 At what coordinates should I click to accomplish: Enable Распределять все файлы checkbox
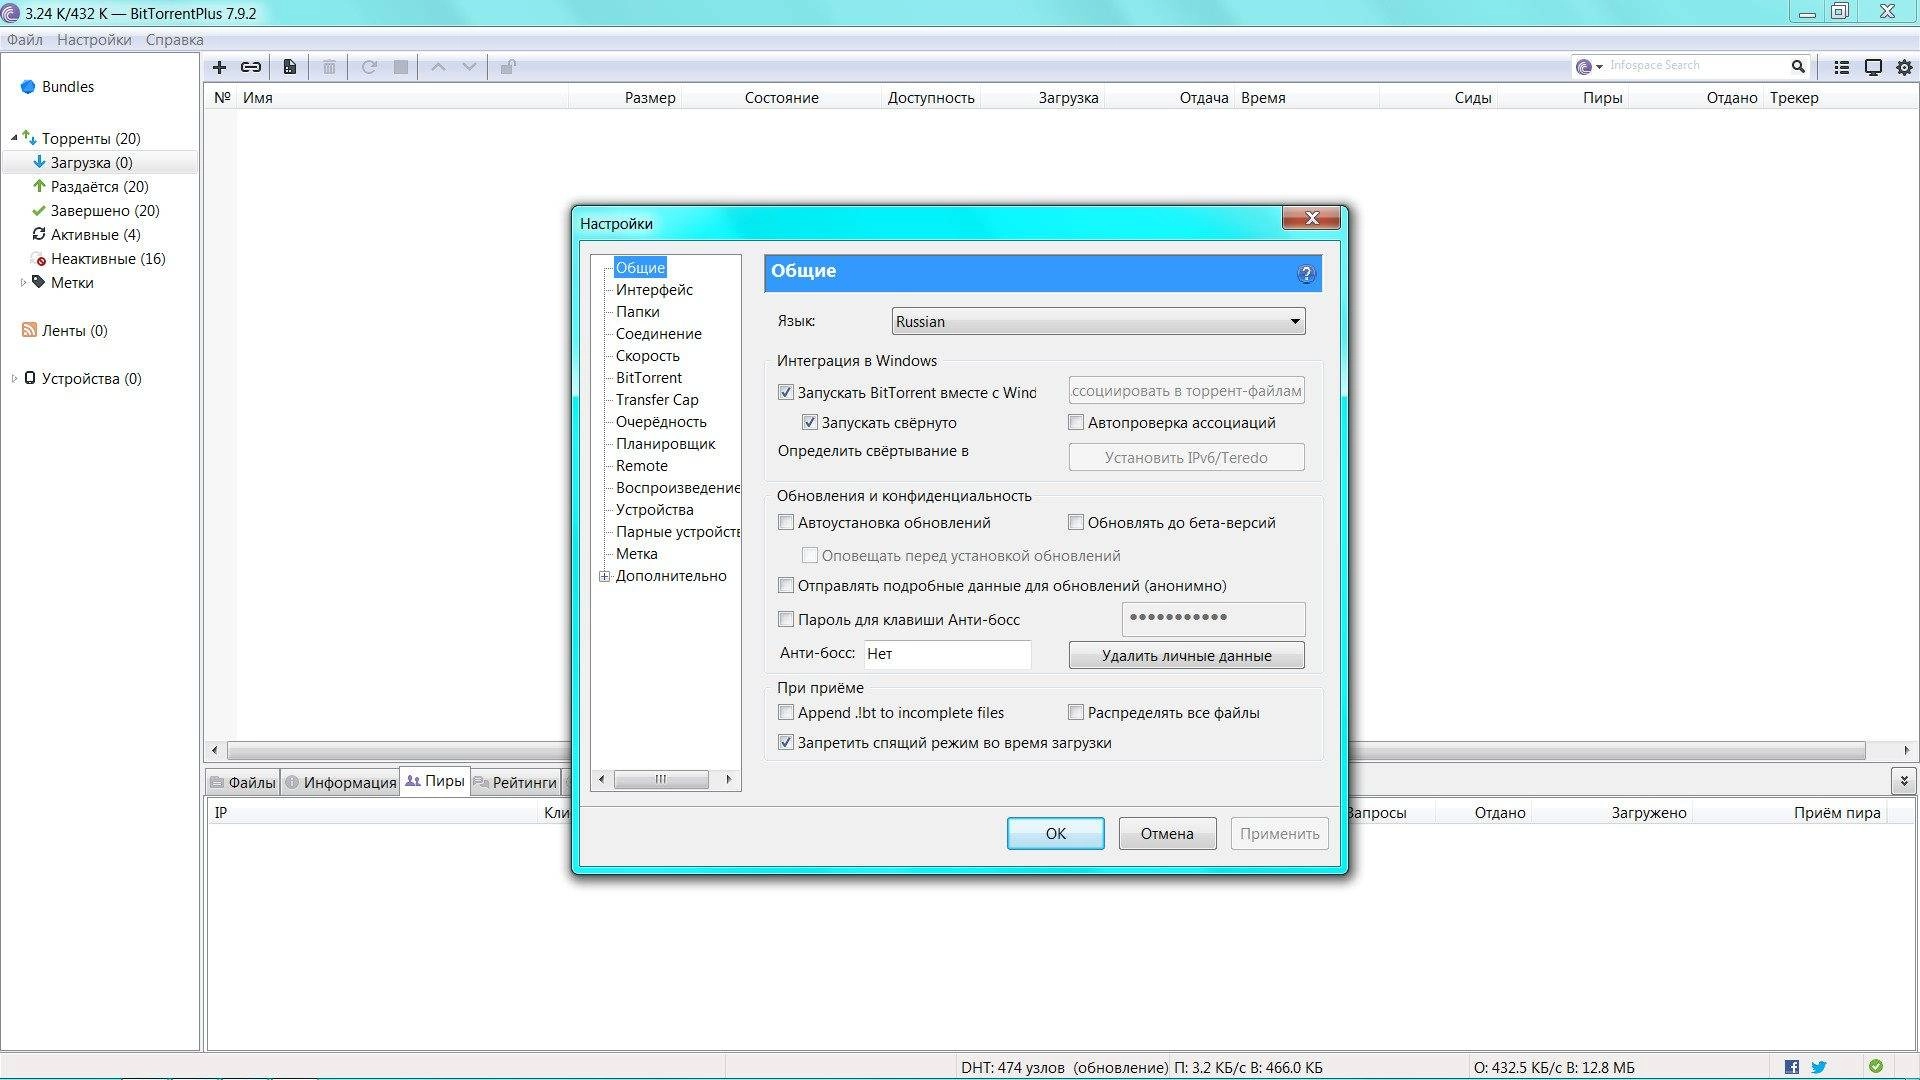(x=1076, y=712)
